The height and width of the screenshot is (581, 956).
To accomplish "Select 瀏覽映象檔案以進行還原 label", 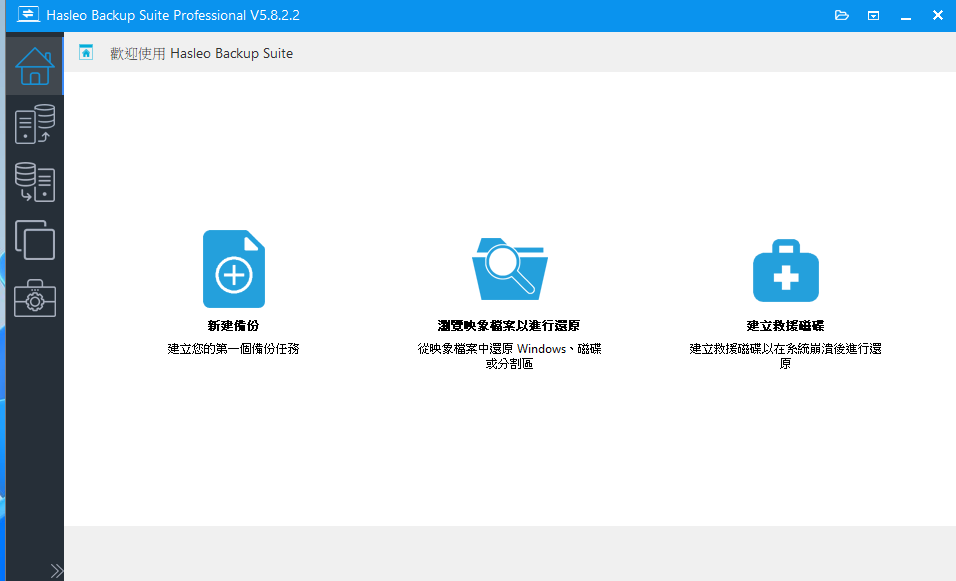I will [x=508, y=326].
